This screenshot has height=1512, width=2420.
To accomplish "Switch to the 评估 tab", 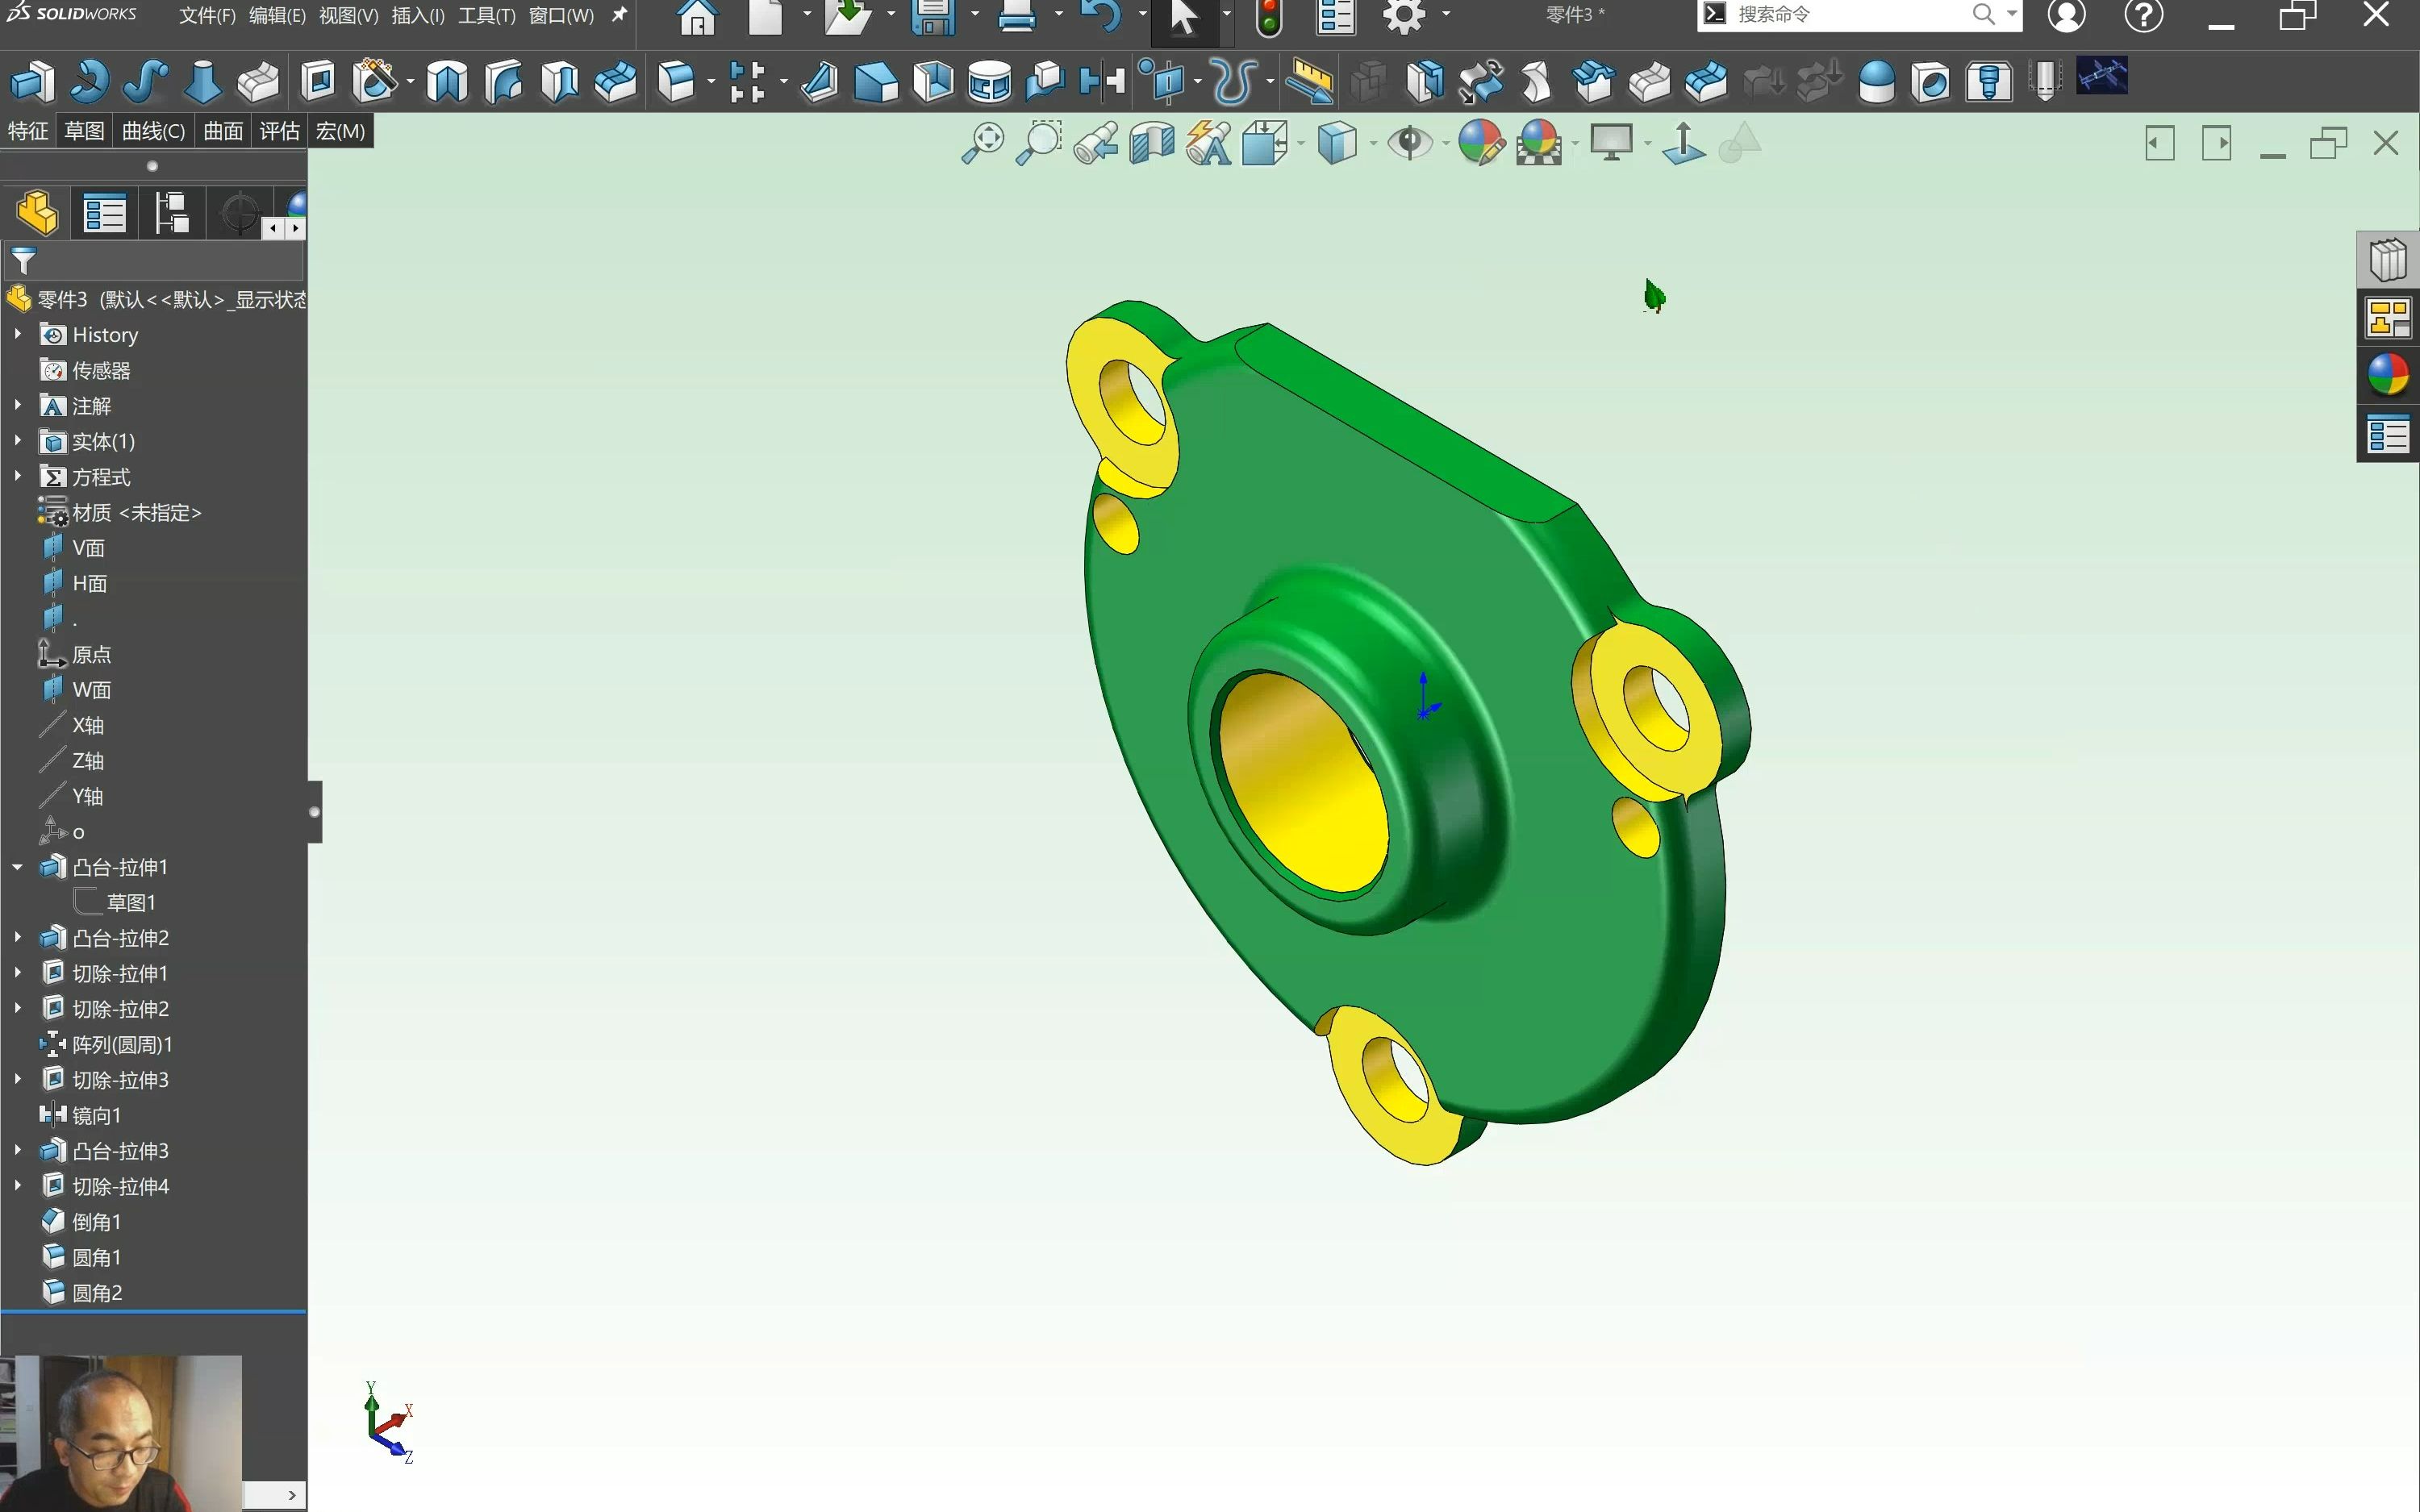I will [279, 131].
